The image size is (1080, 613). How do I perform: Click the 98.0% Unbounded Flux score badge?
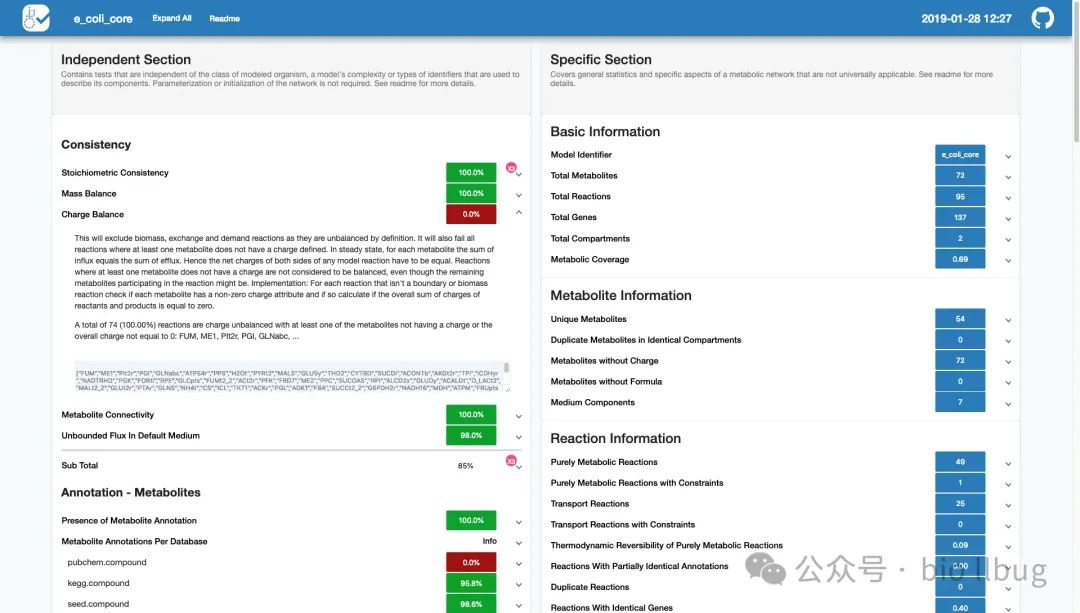471,435
